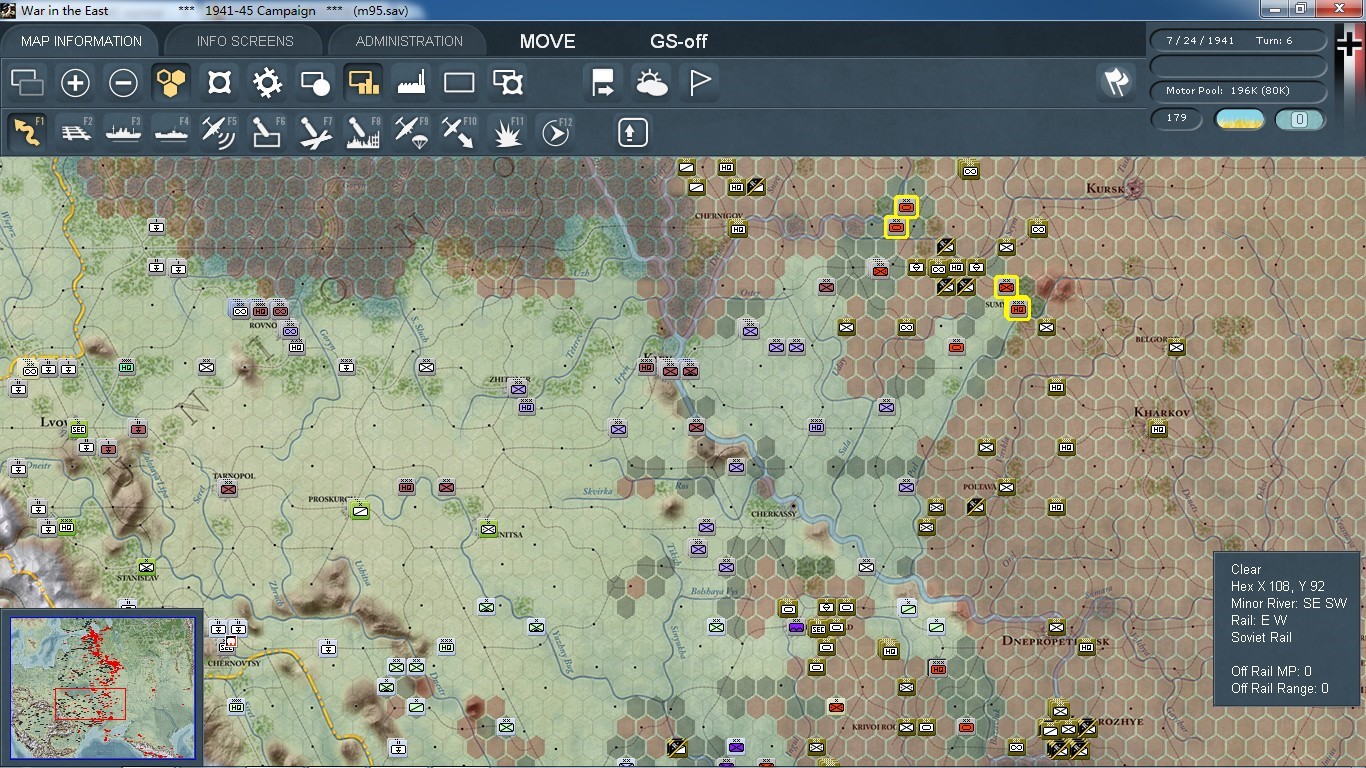Toggle the octagon-in-square map overlay icon
Image resolution: width=1366 pixels, height=768 pixels.
(219, 83)
